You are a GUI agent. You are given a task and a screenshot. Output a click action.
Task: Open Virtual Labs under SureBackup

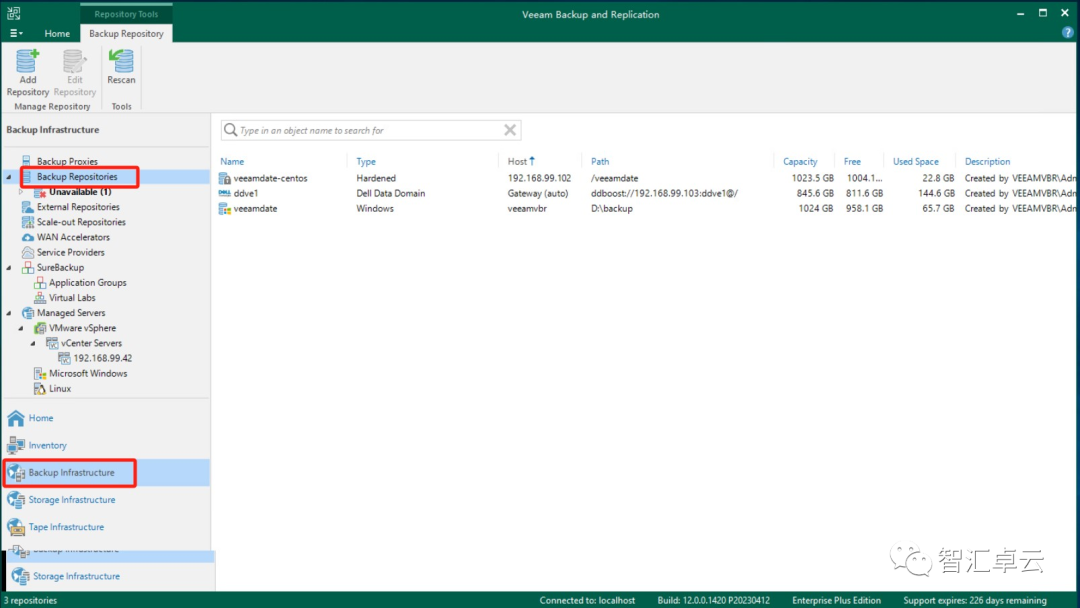(x=72, y=297)
